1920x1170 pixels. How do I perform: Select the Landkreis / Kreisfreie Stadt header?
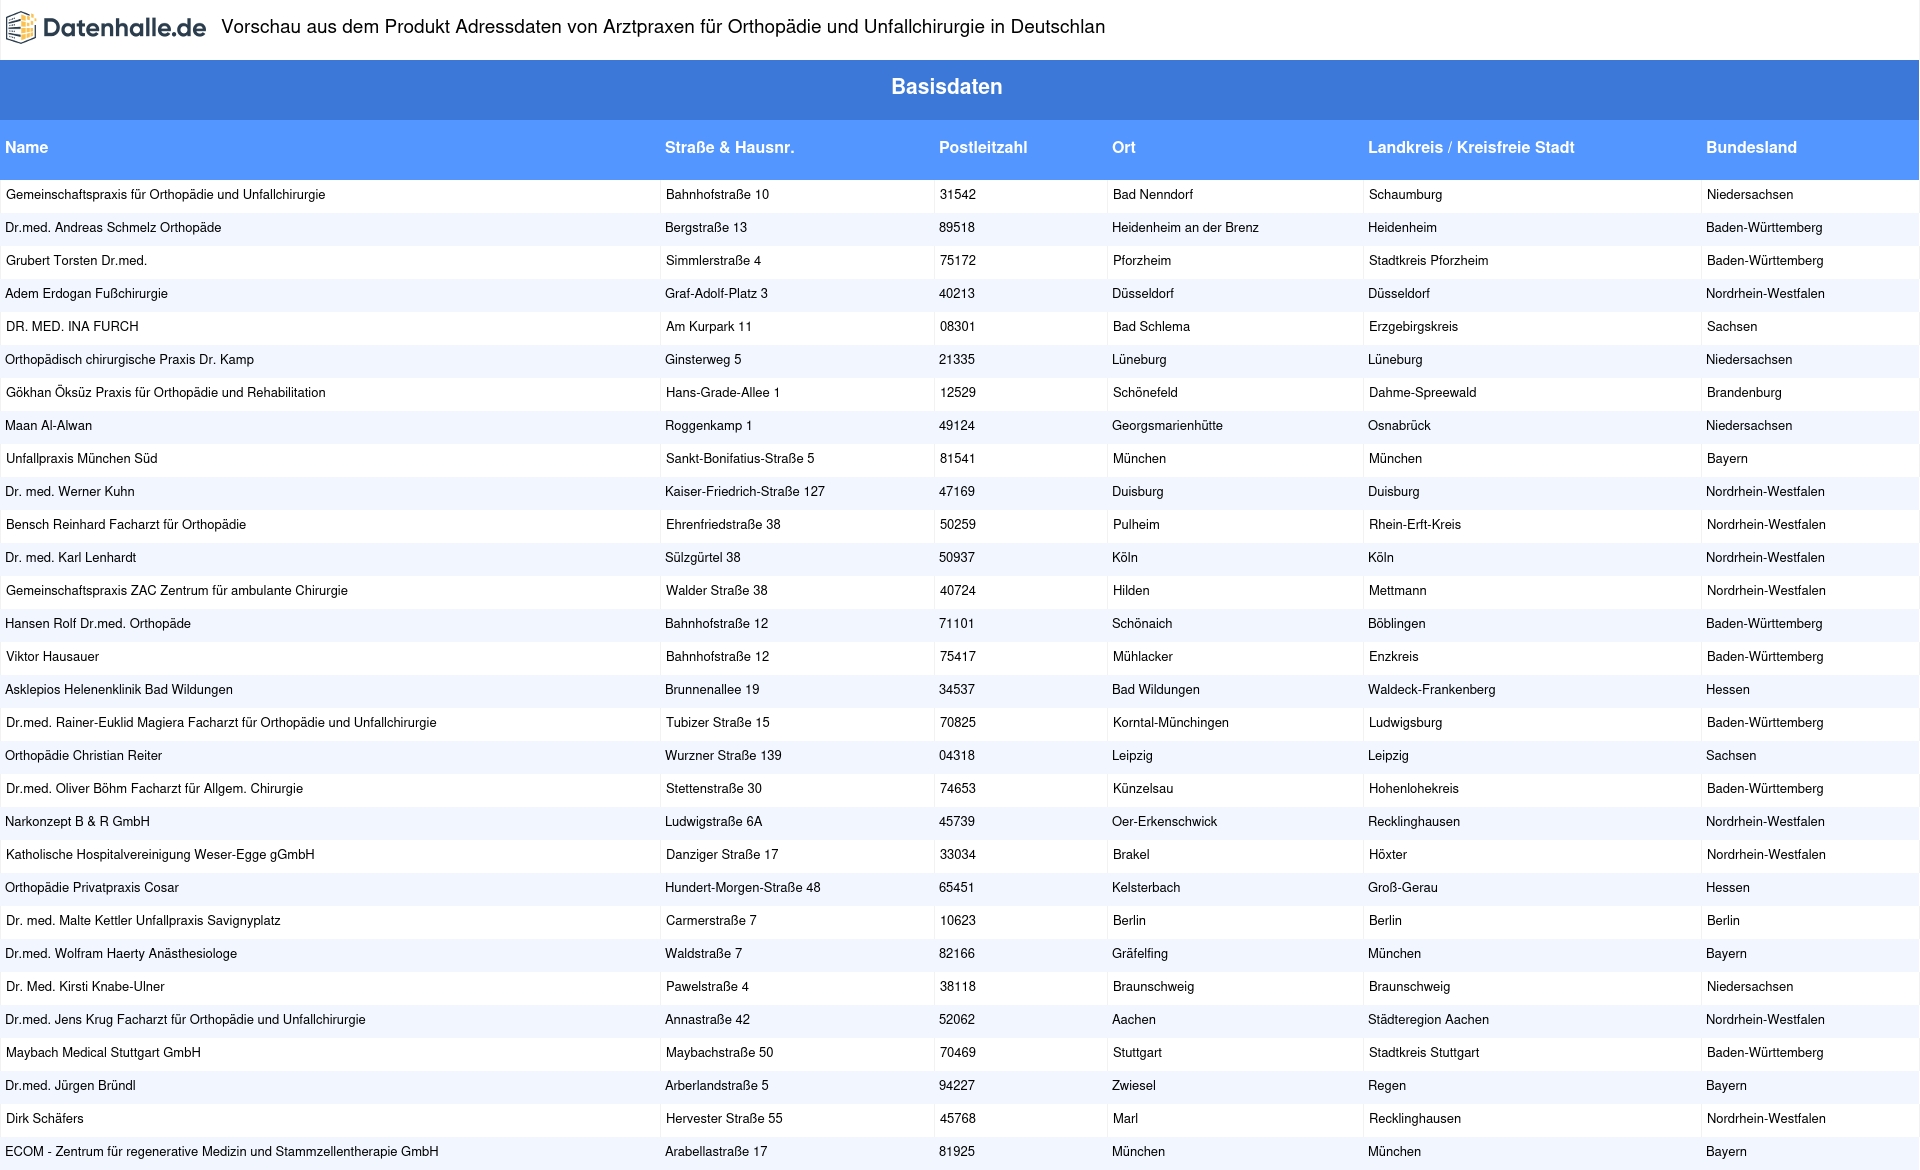pos(1471,147)
